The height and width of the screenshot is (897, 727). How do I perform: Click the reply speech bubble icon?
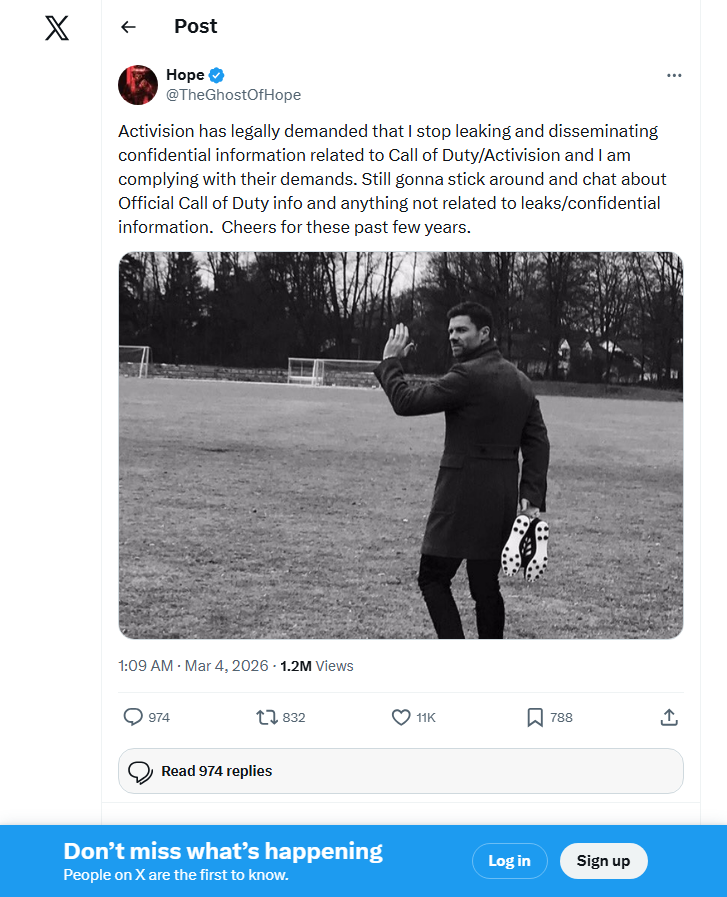[x=133, y=717]
